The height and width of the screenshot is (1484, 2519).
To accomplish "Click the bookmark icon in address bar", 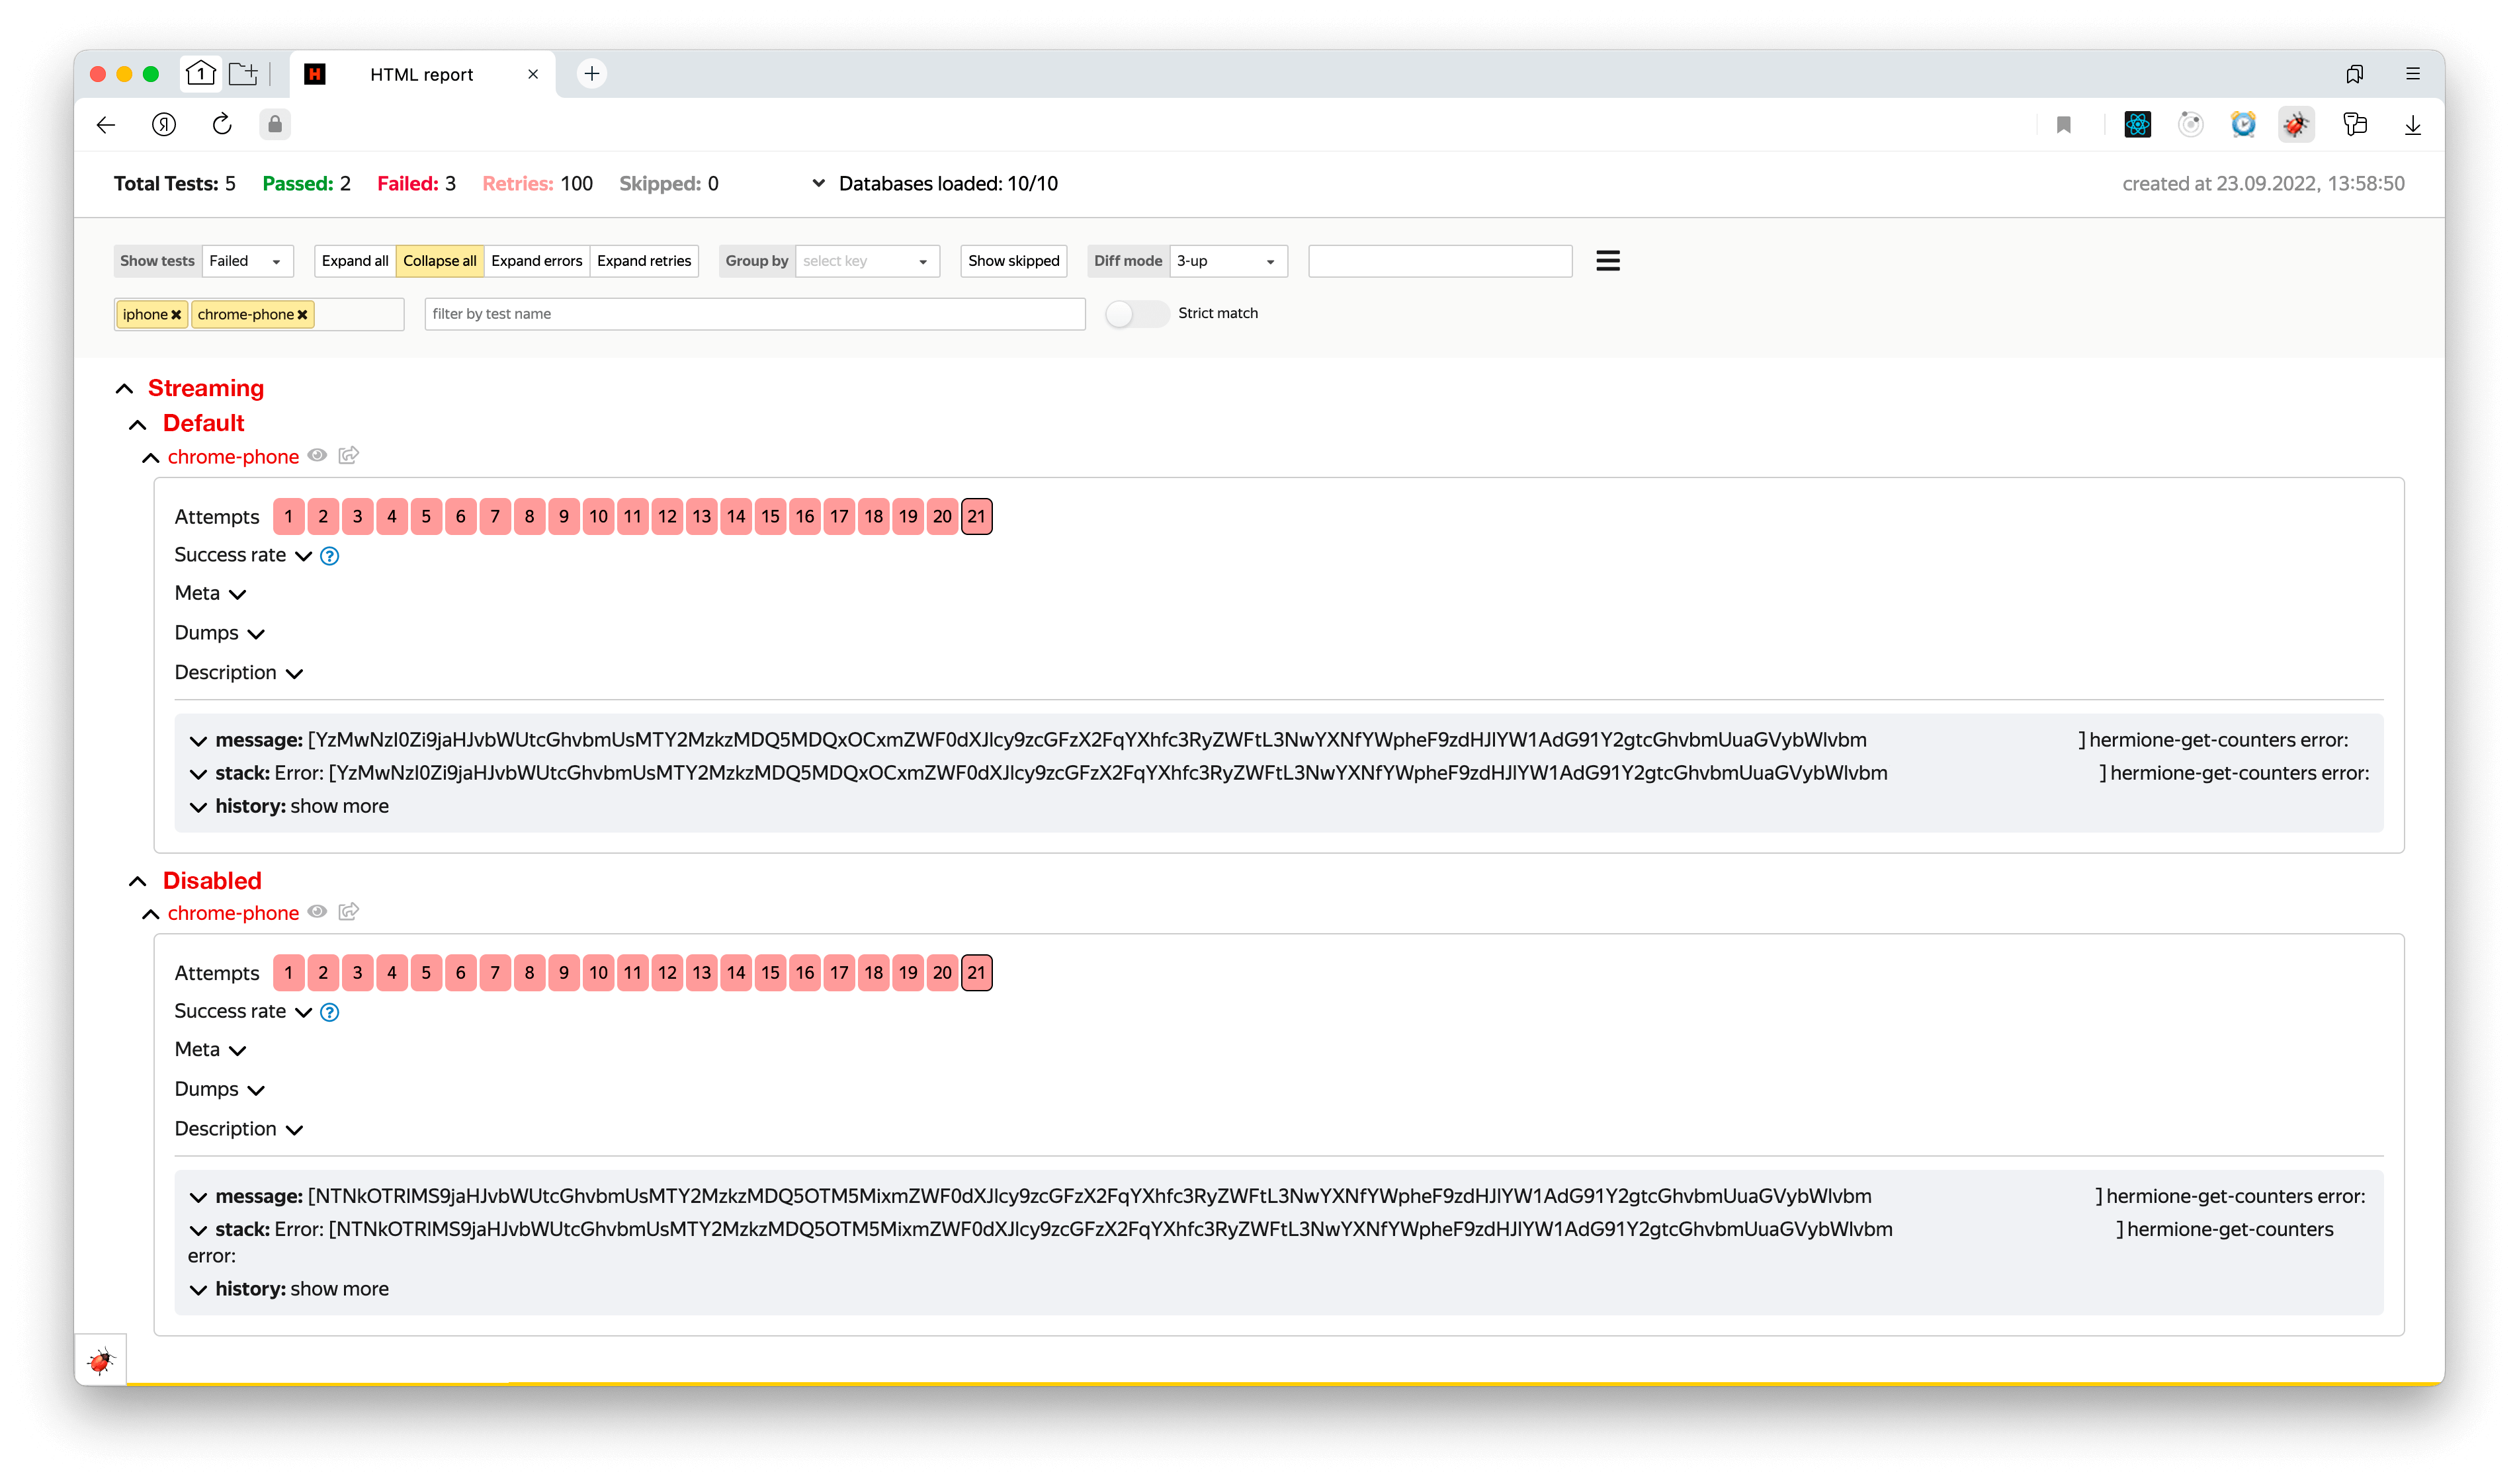I will (2063, 125).
